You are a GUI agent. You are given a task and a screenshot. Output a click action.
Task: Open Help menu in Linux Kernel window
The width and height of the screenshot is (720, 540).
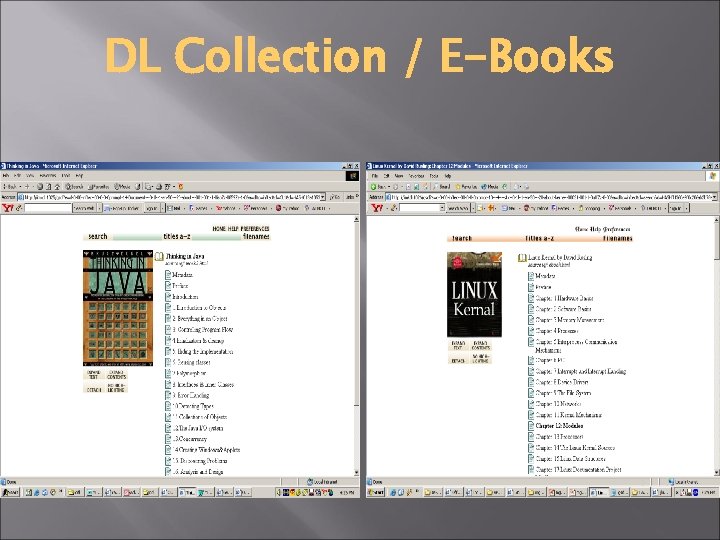point(448,176)
